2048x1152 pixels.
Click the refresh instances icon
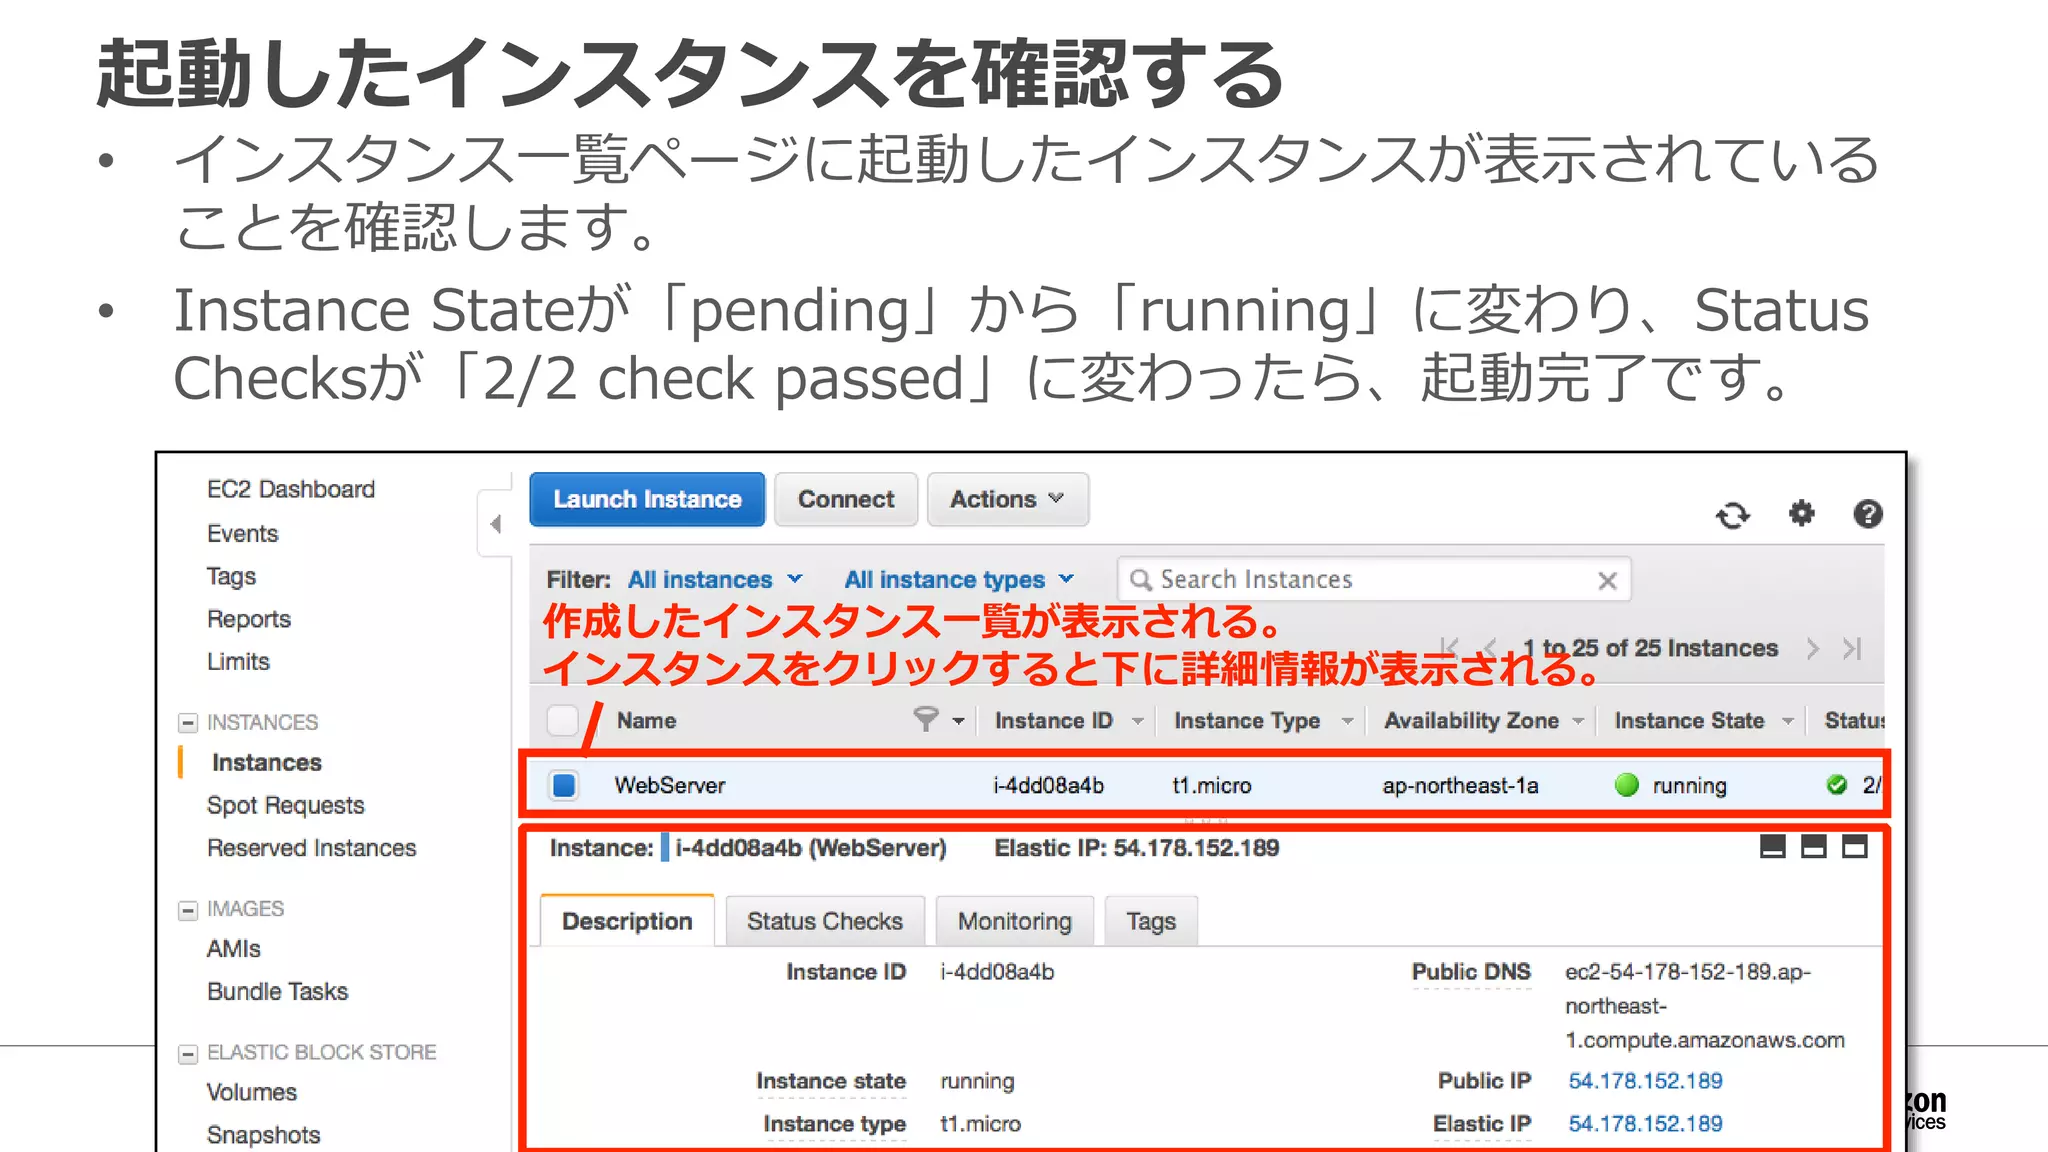tap(1732, 515)
